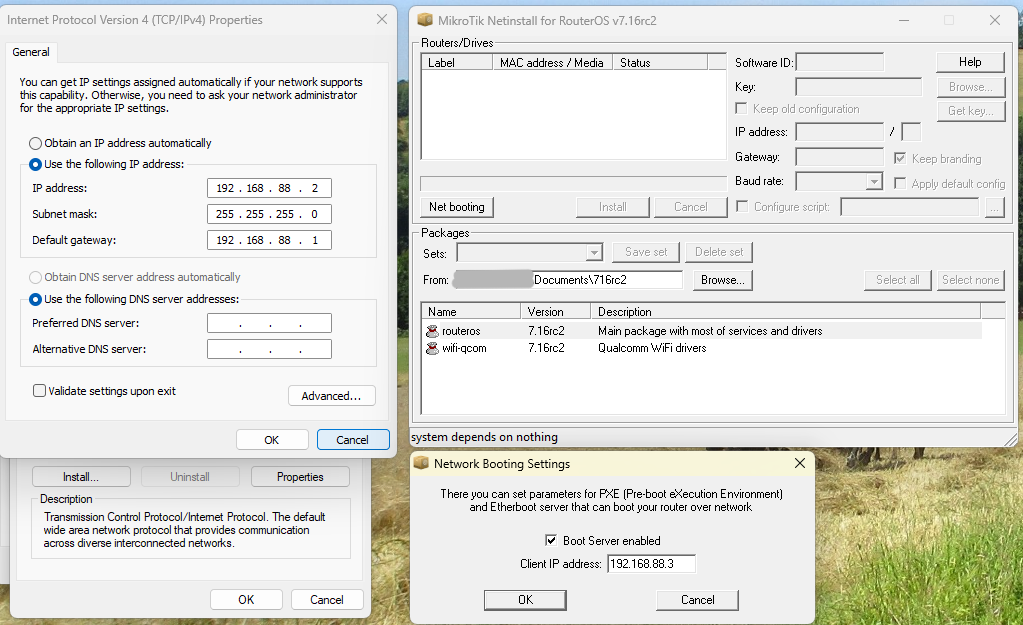Cancel the Network Booting Settings dialog
This screenshot has height=625, width=1023.
click(697, 600)
